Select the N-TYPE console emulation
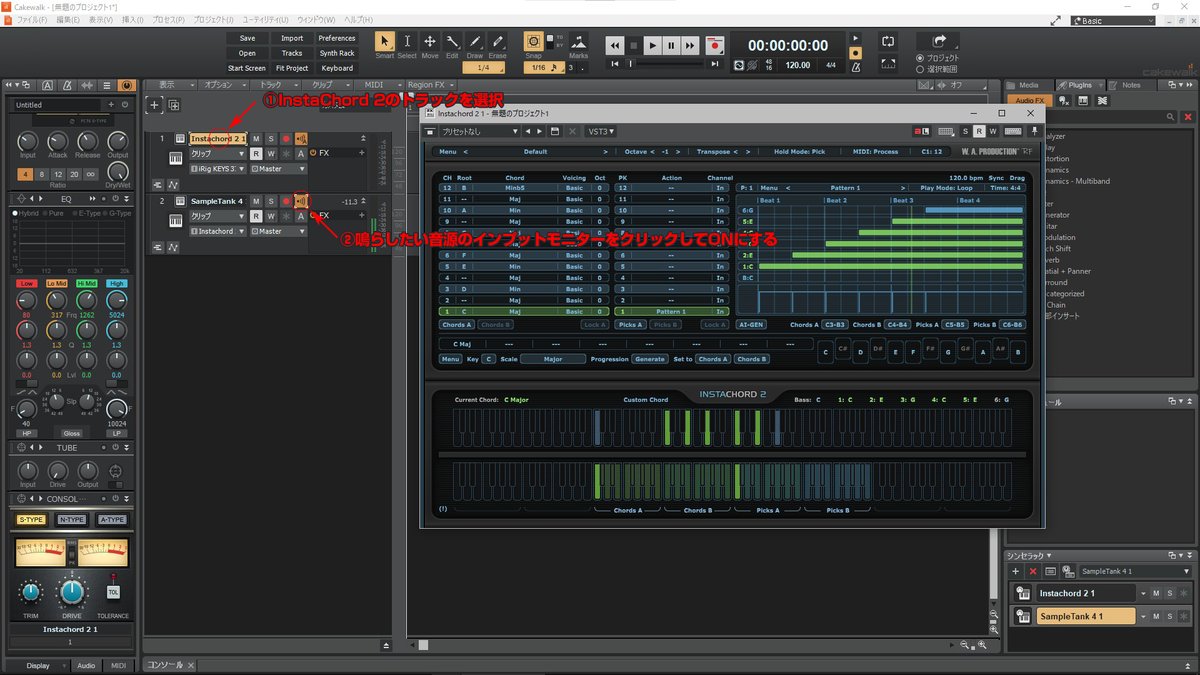Viewport: 1200px width, 675px height. pos(71,520)
